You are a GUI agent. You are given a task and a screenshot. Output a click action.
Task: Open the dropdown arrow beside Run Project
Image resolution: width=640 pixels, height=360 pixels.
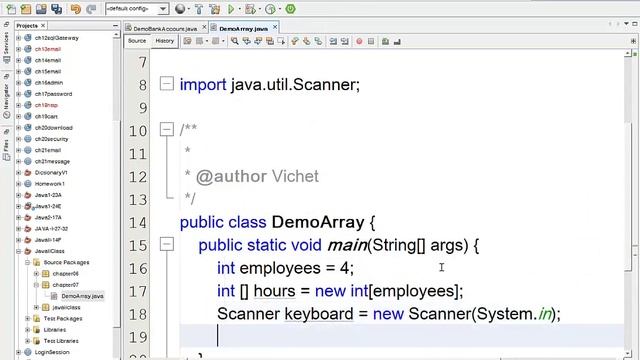239,9
